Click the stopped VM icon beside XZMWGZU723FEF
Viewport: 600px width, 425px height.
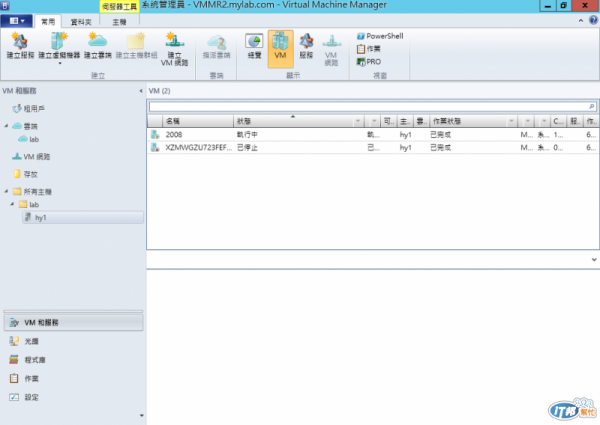coord(155,147)
